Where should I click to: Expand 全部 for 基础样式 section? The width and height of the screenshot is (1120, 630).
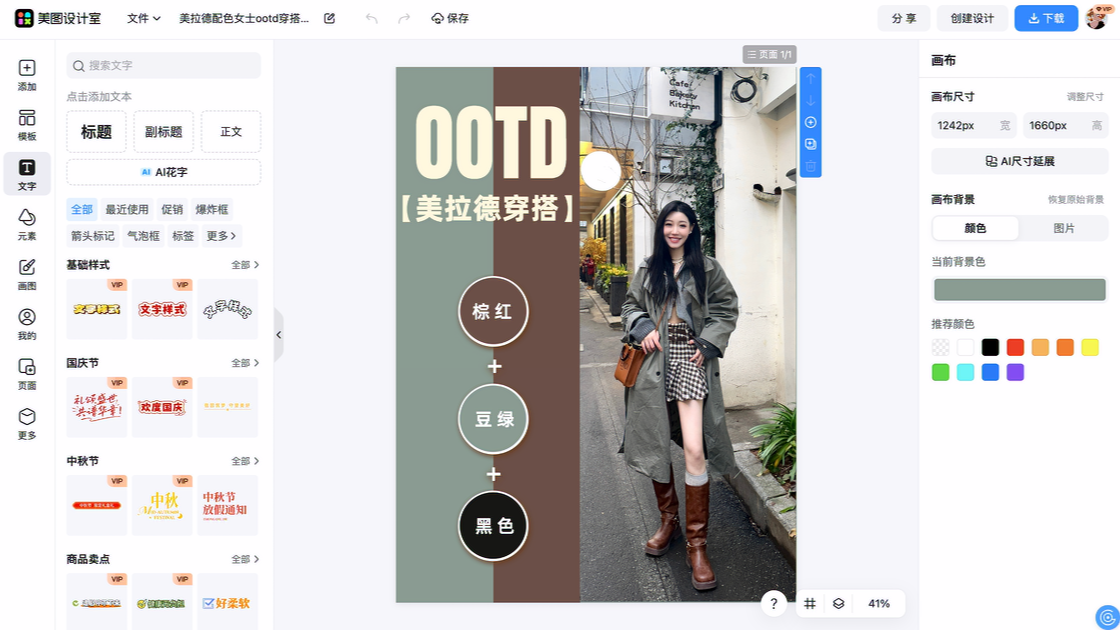click(x=245, y=265)
